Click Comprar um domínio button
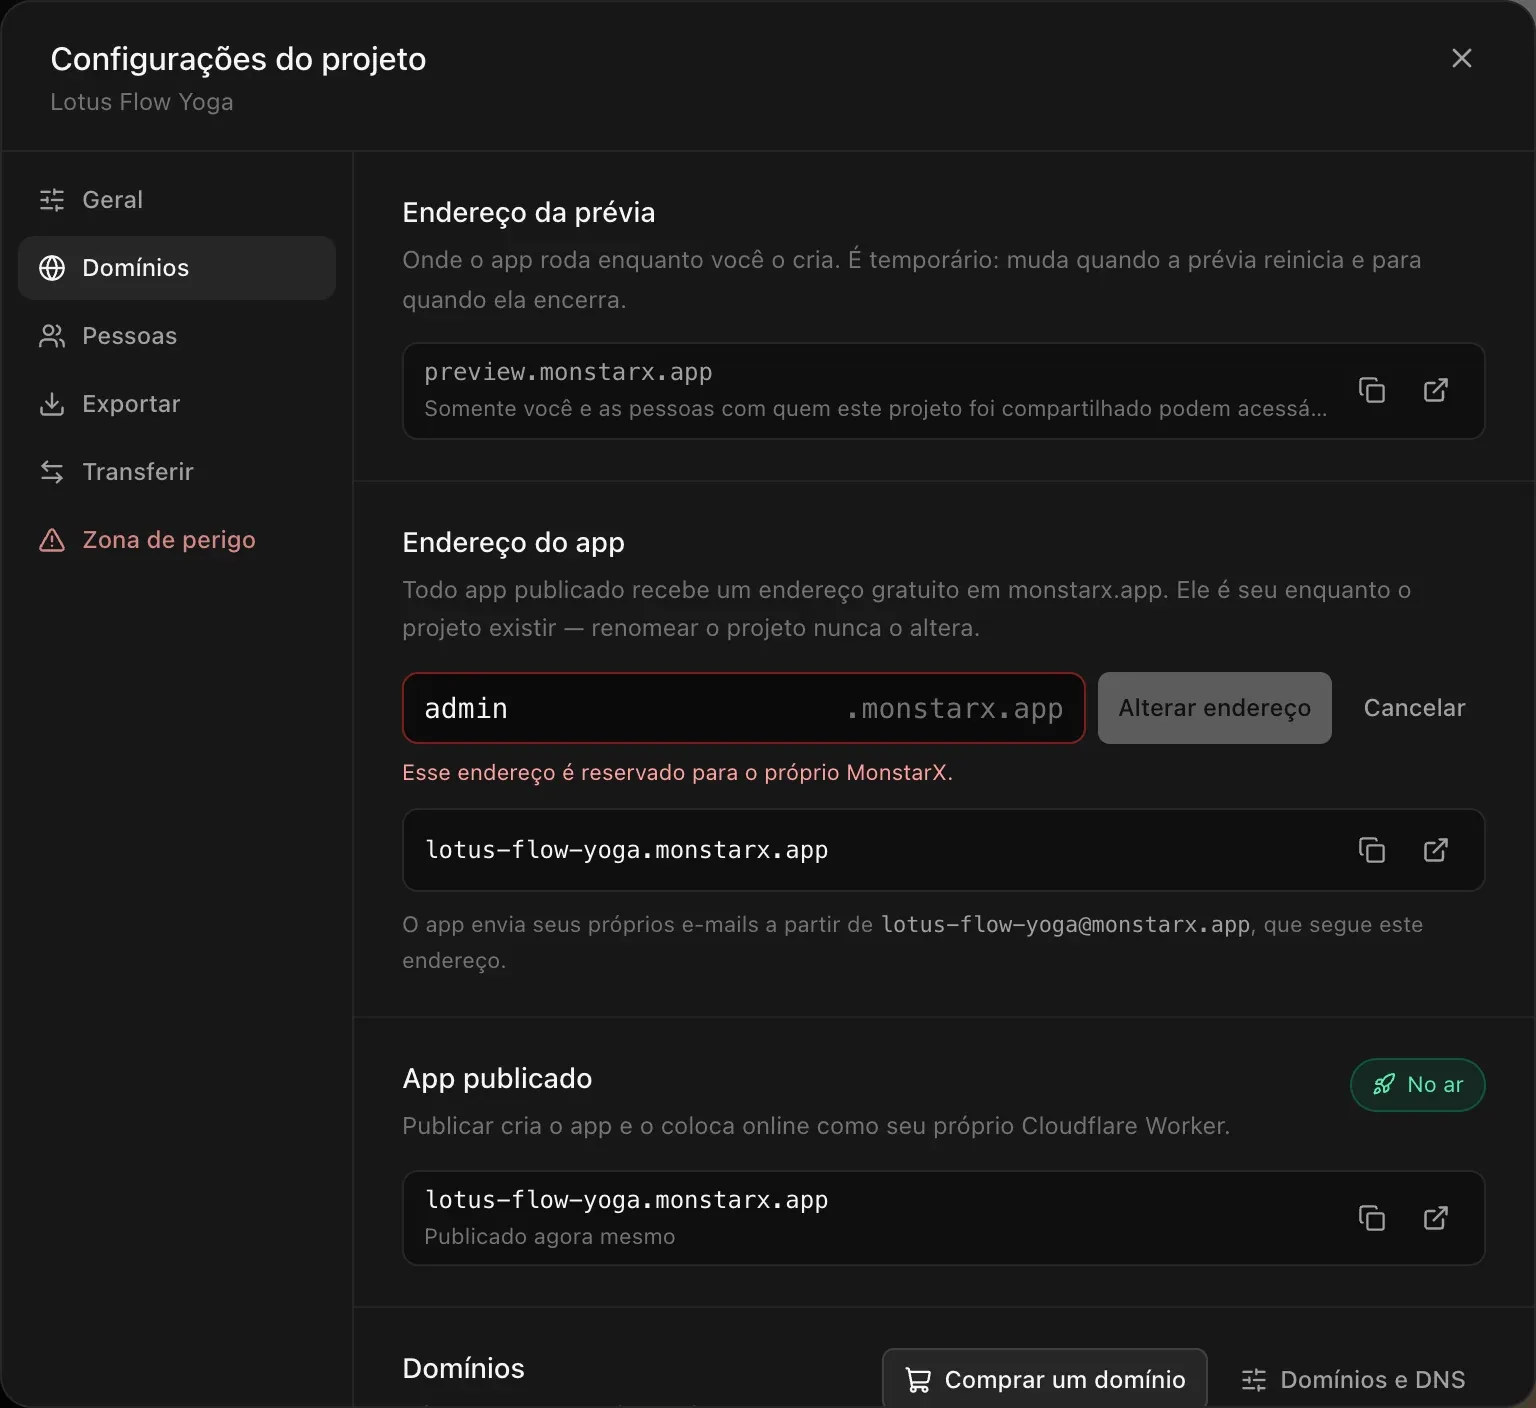This screenshot has height=1408, width=1536. pos(1045,1379)
